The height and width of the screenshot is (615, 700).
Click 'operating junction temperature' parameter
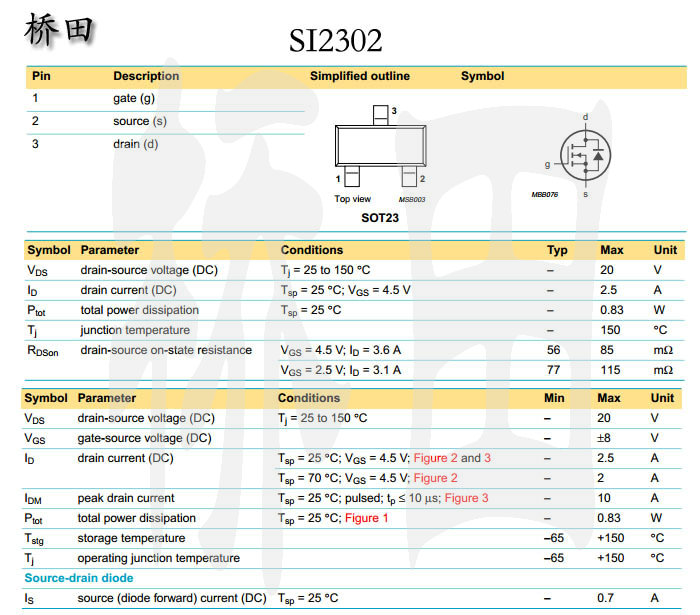click(x=158, y=559)
